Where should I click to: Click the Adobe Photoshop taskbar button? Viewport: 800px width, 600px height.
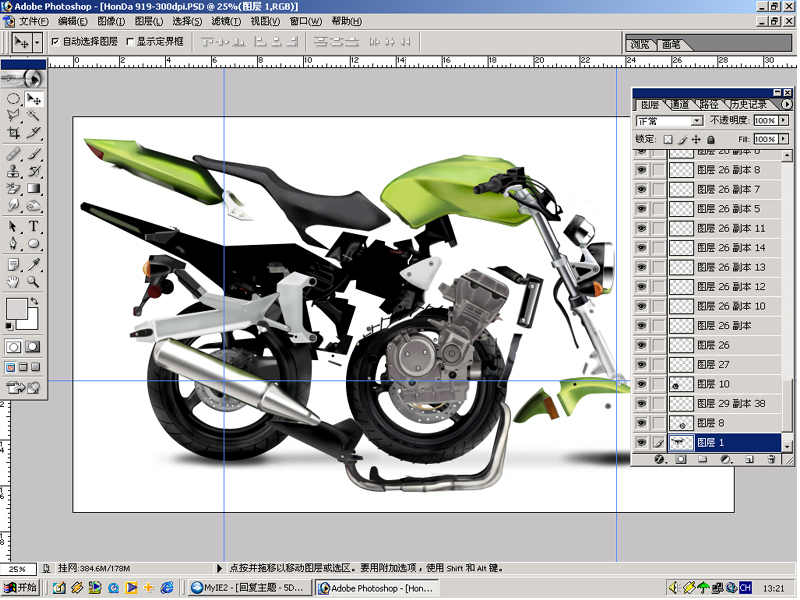(376, 588)
